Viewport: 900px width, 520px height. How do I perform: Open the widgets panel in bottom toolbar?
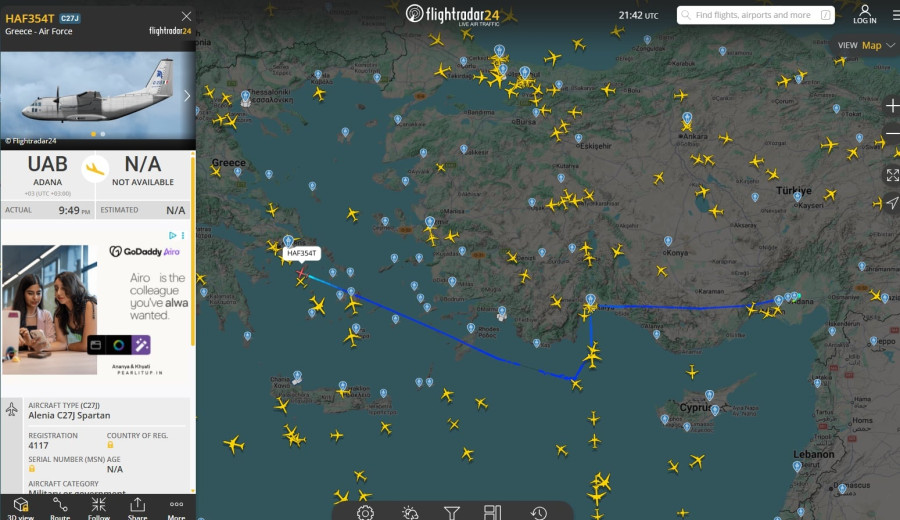tap(492, 512)
